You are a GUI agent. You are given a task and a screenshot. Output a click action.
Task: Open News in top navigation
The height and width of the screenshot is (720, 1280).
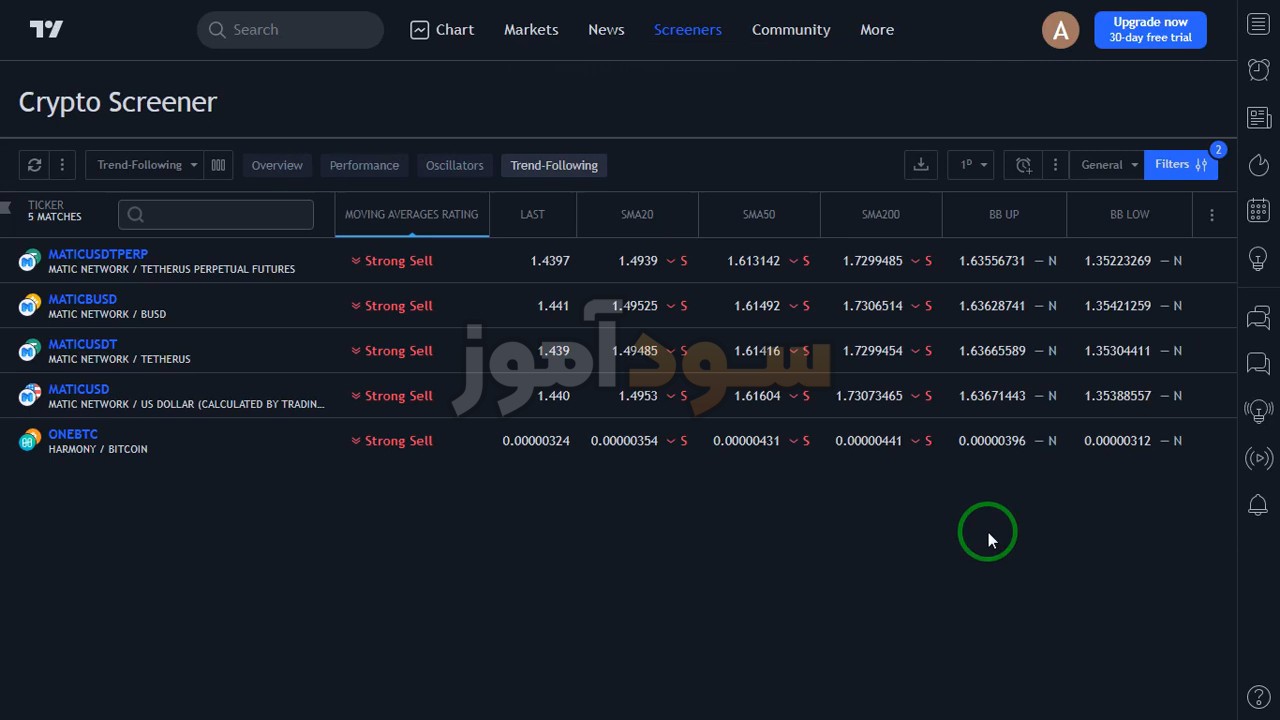point(606,30)
